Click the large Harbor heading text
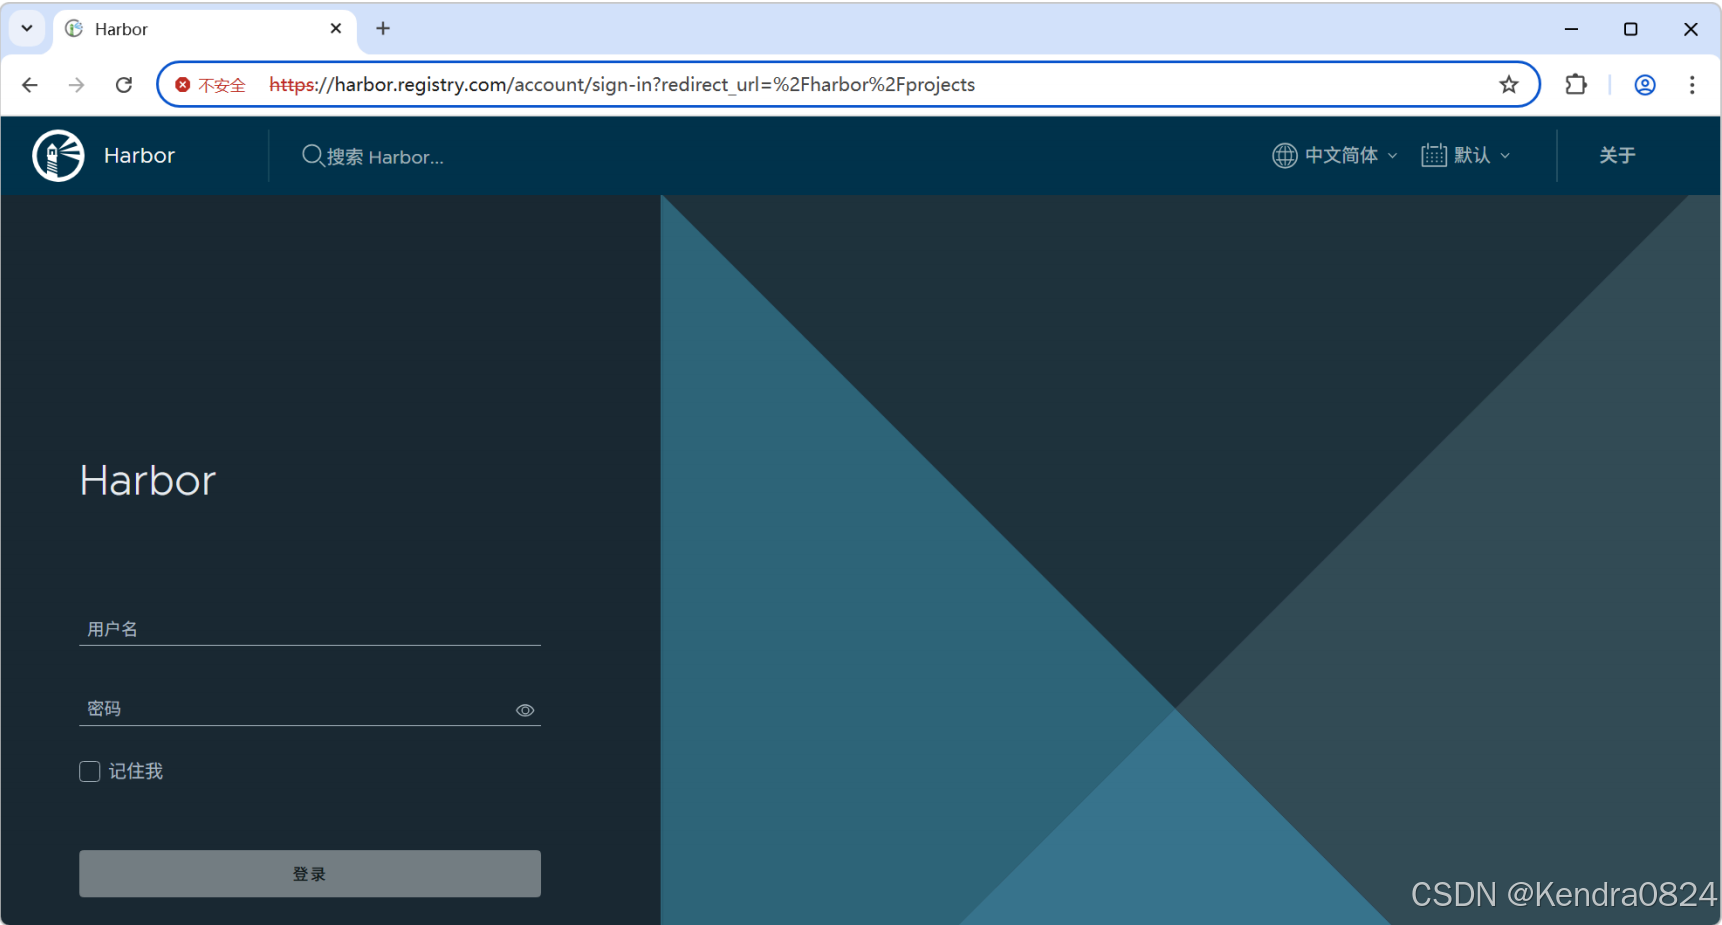Viewport: 1722px width, 925px height. (x=148, y=481)
